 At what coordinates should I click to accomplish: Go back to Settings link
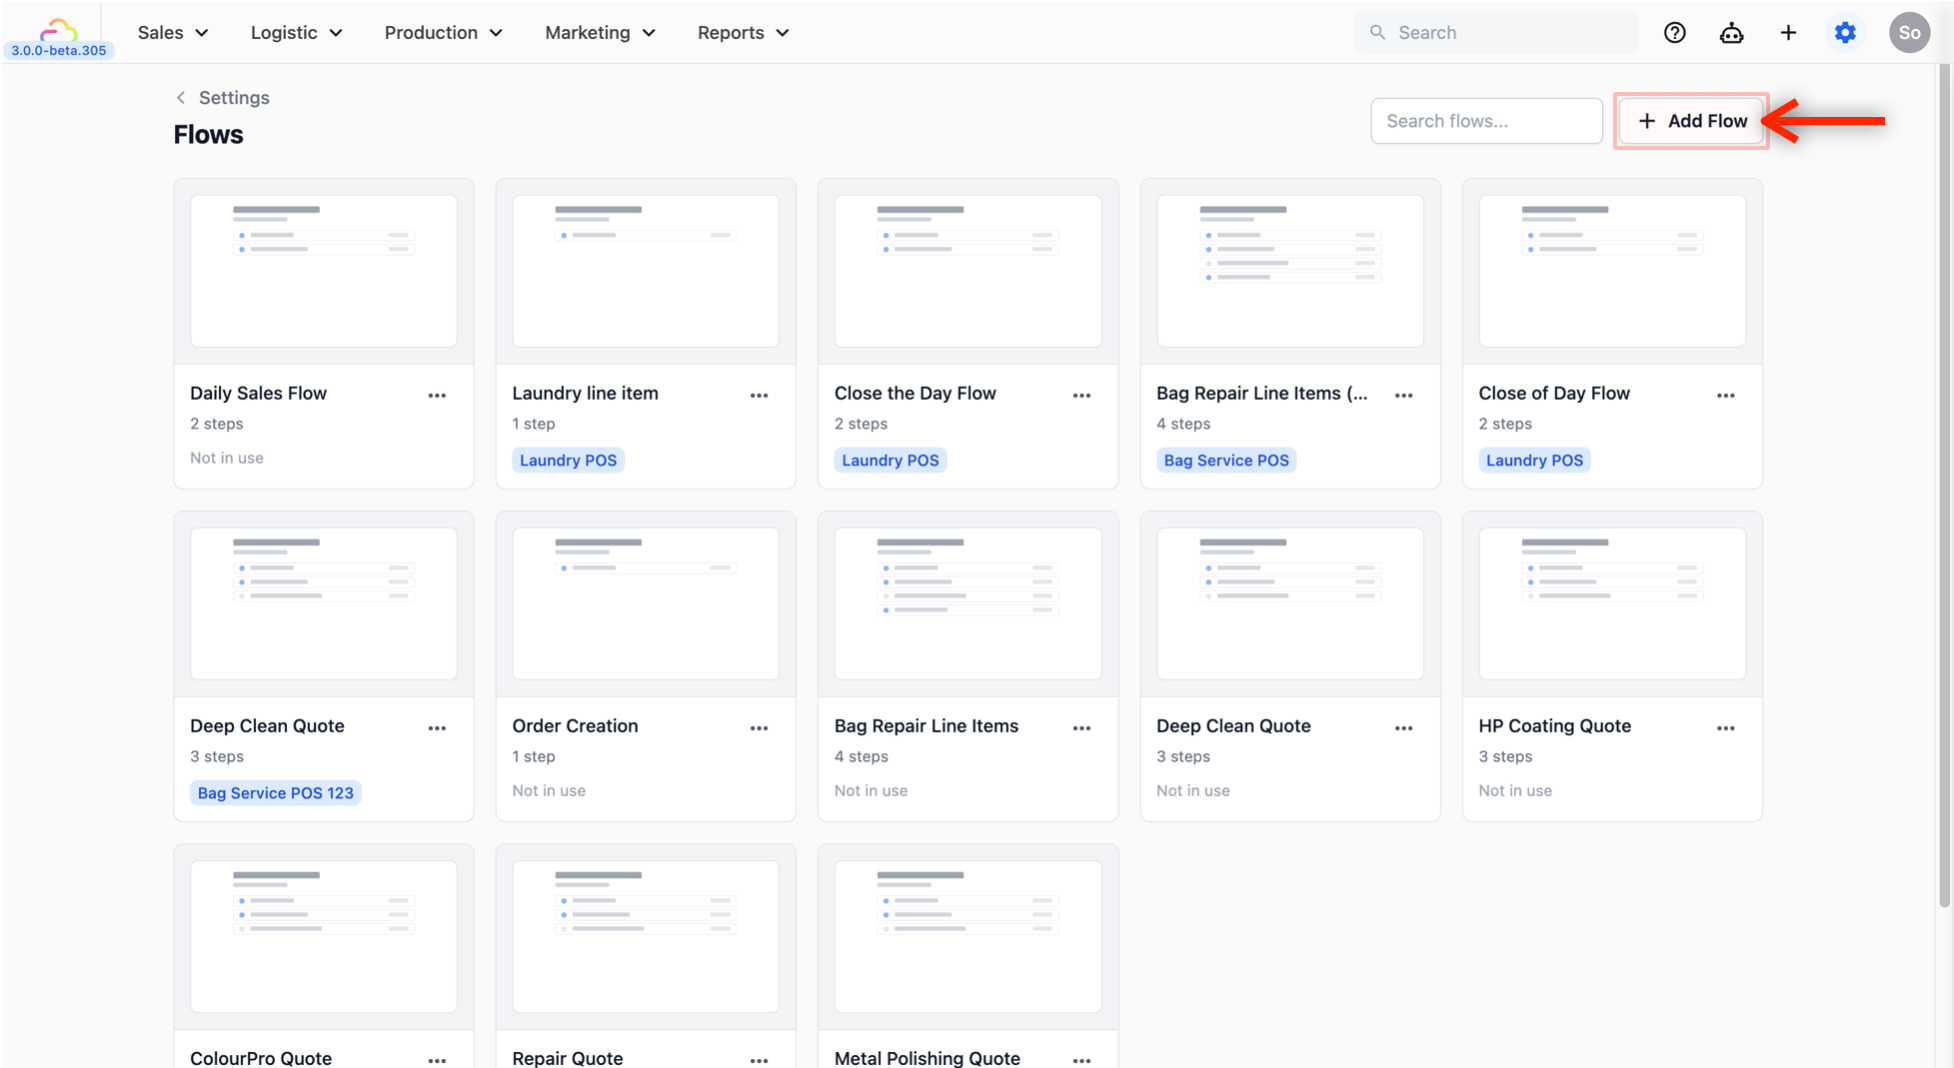234,97
